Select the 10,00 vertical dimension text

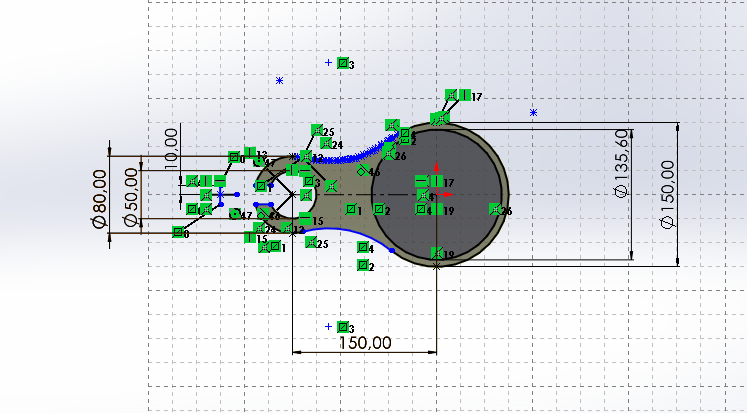tap(171, 147)
